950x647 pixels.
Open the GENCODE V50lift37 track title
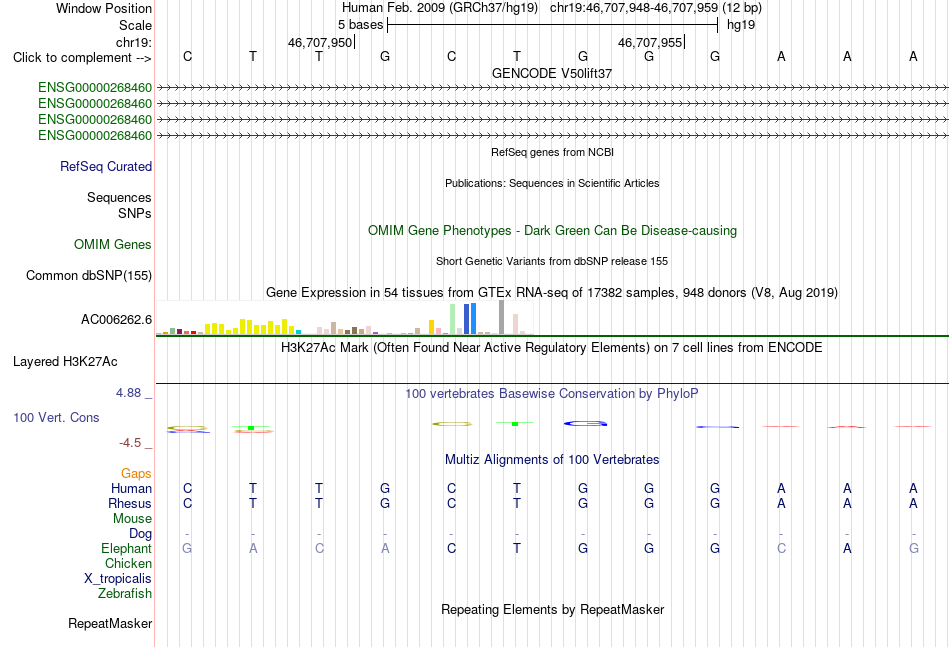point(552,73)
